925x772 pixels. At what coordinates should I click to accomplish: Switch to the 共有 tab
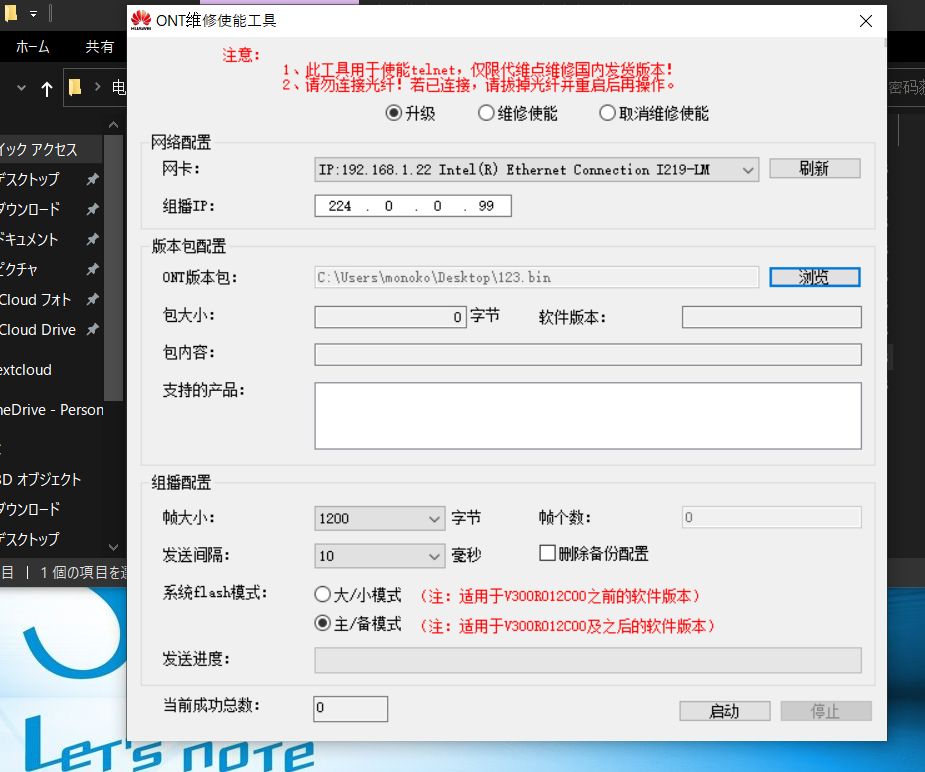coord(99,47)
